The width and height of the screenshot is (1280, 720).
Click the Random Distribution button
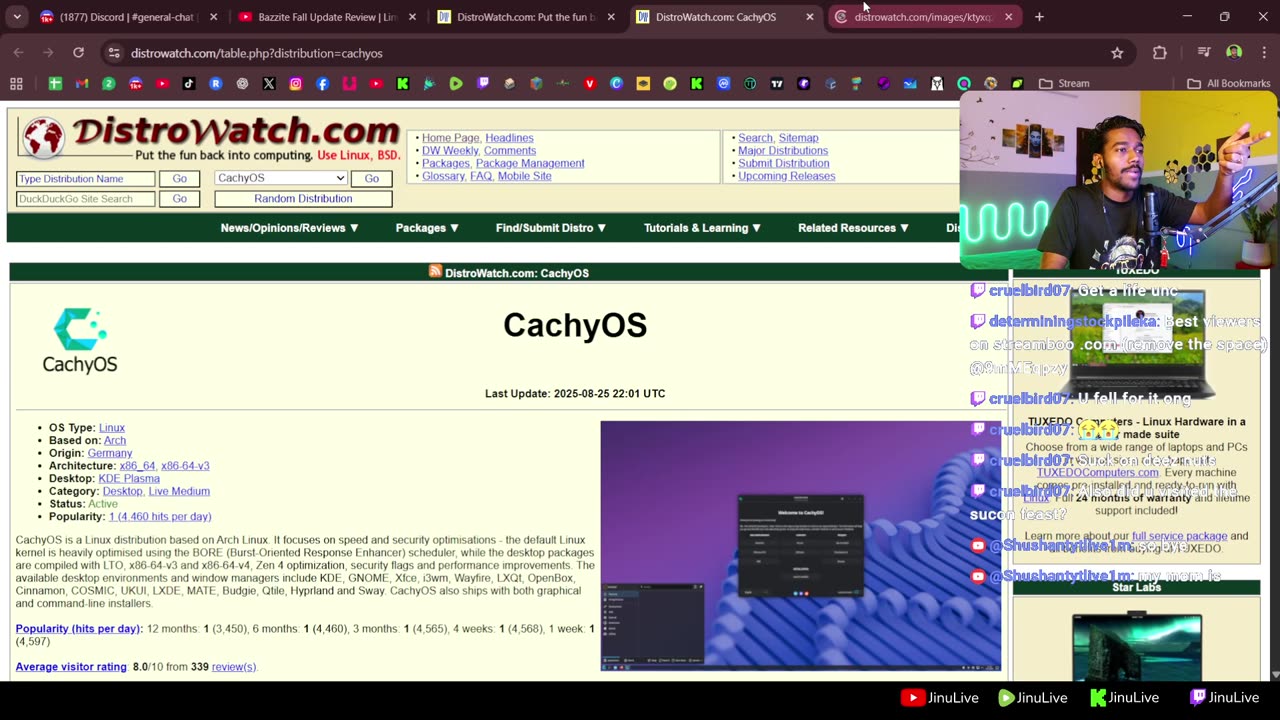(x=303, y=198)
